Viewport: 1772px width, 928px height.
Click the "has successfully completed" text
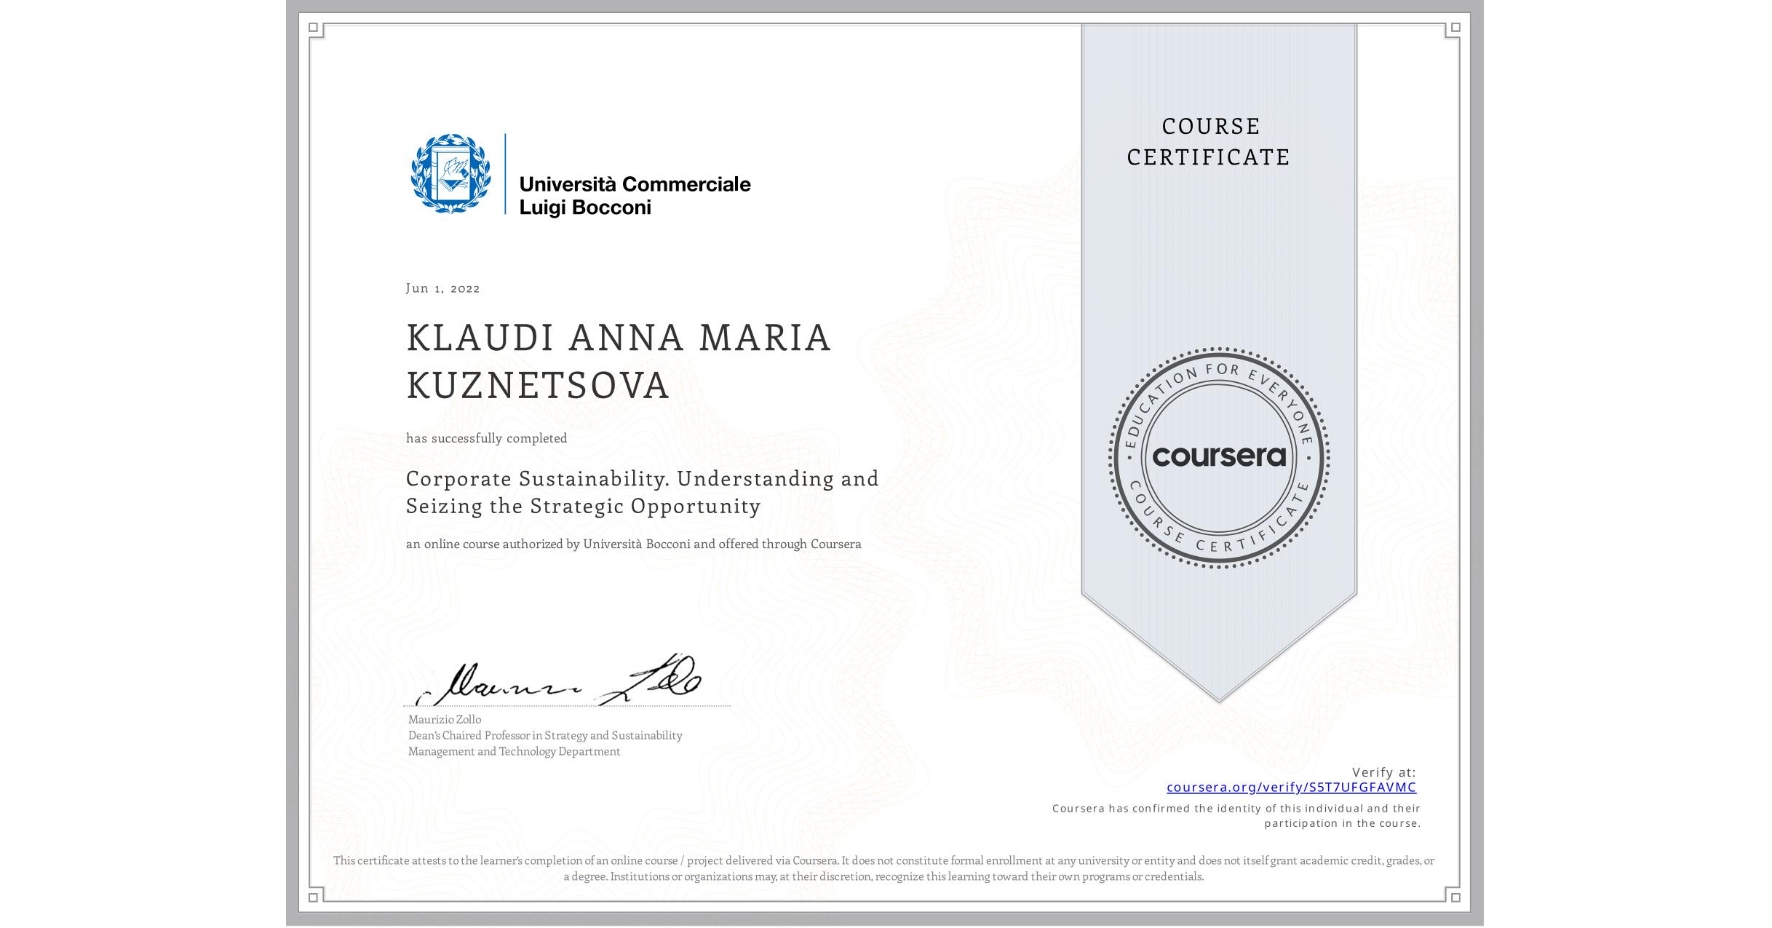486,438
